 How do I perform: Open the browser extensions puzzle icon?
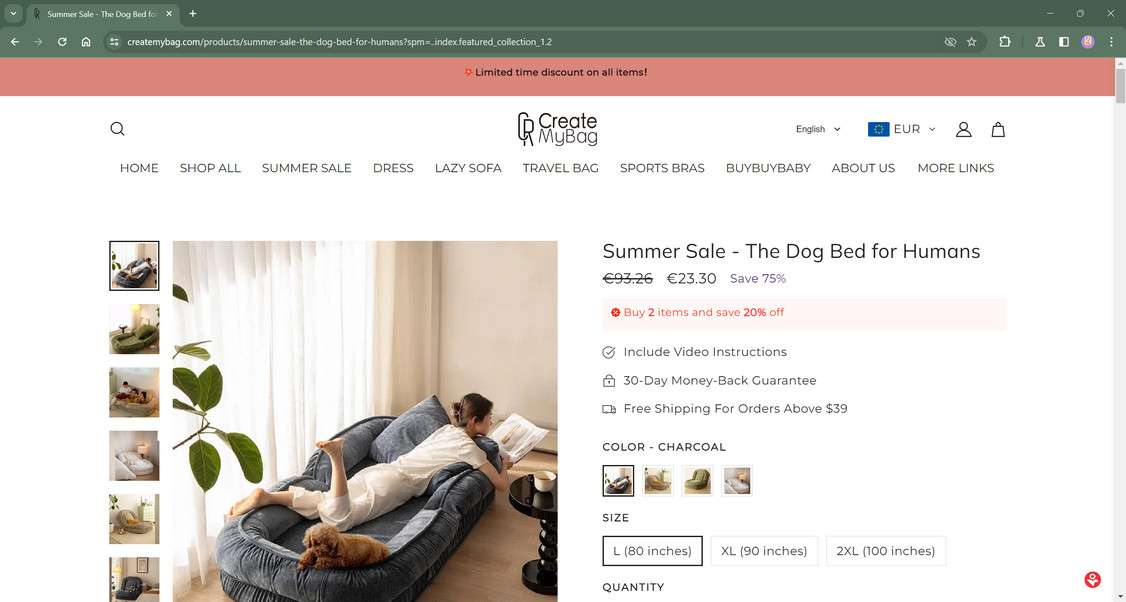click(1005, 42)
